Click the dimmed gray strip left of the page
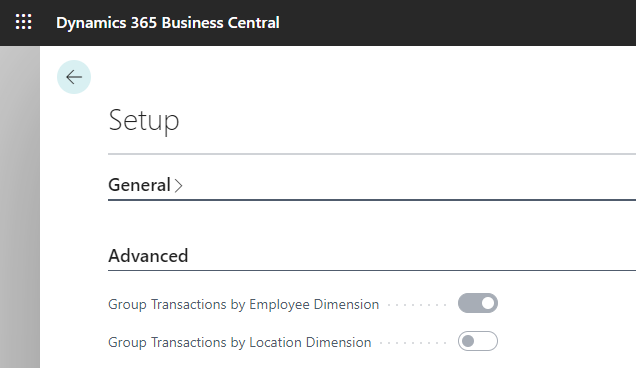Image resolution: width=636 pixels, height=368 pixels. click(20, 207)
